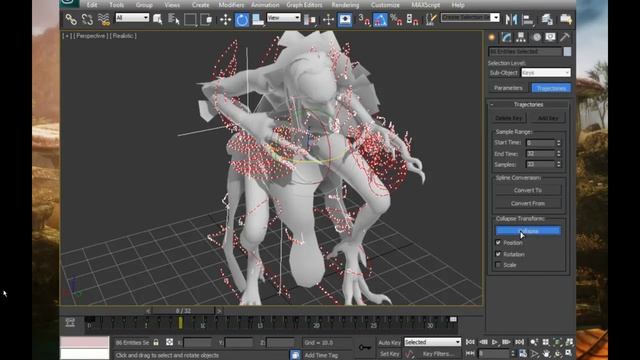Toggle the Angle Snap button

click(380, 19)
